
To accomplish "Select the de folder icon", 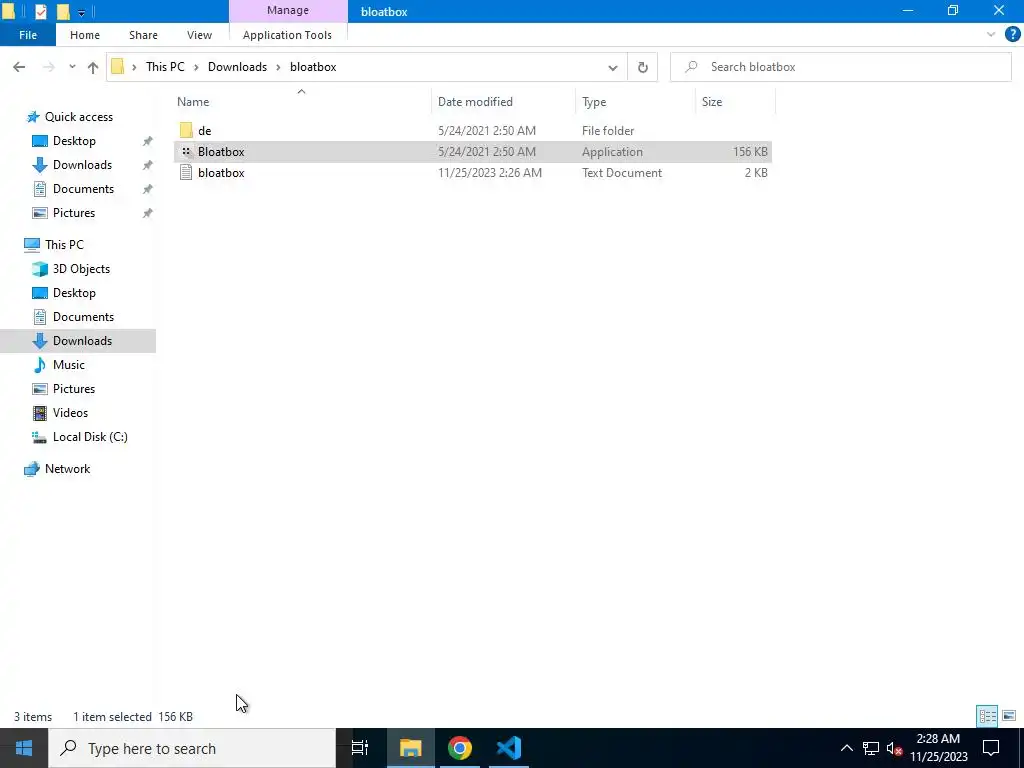I will (x=186, y=131).
